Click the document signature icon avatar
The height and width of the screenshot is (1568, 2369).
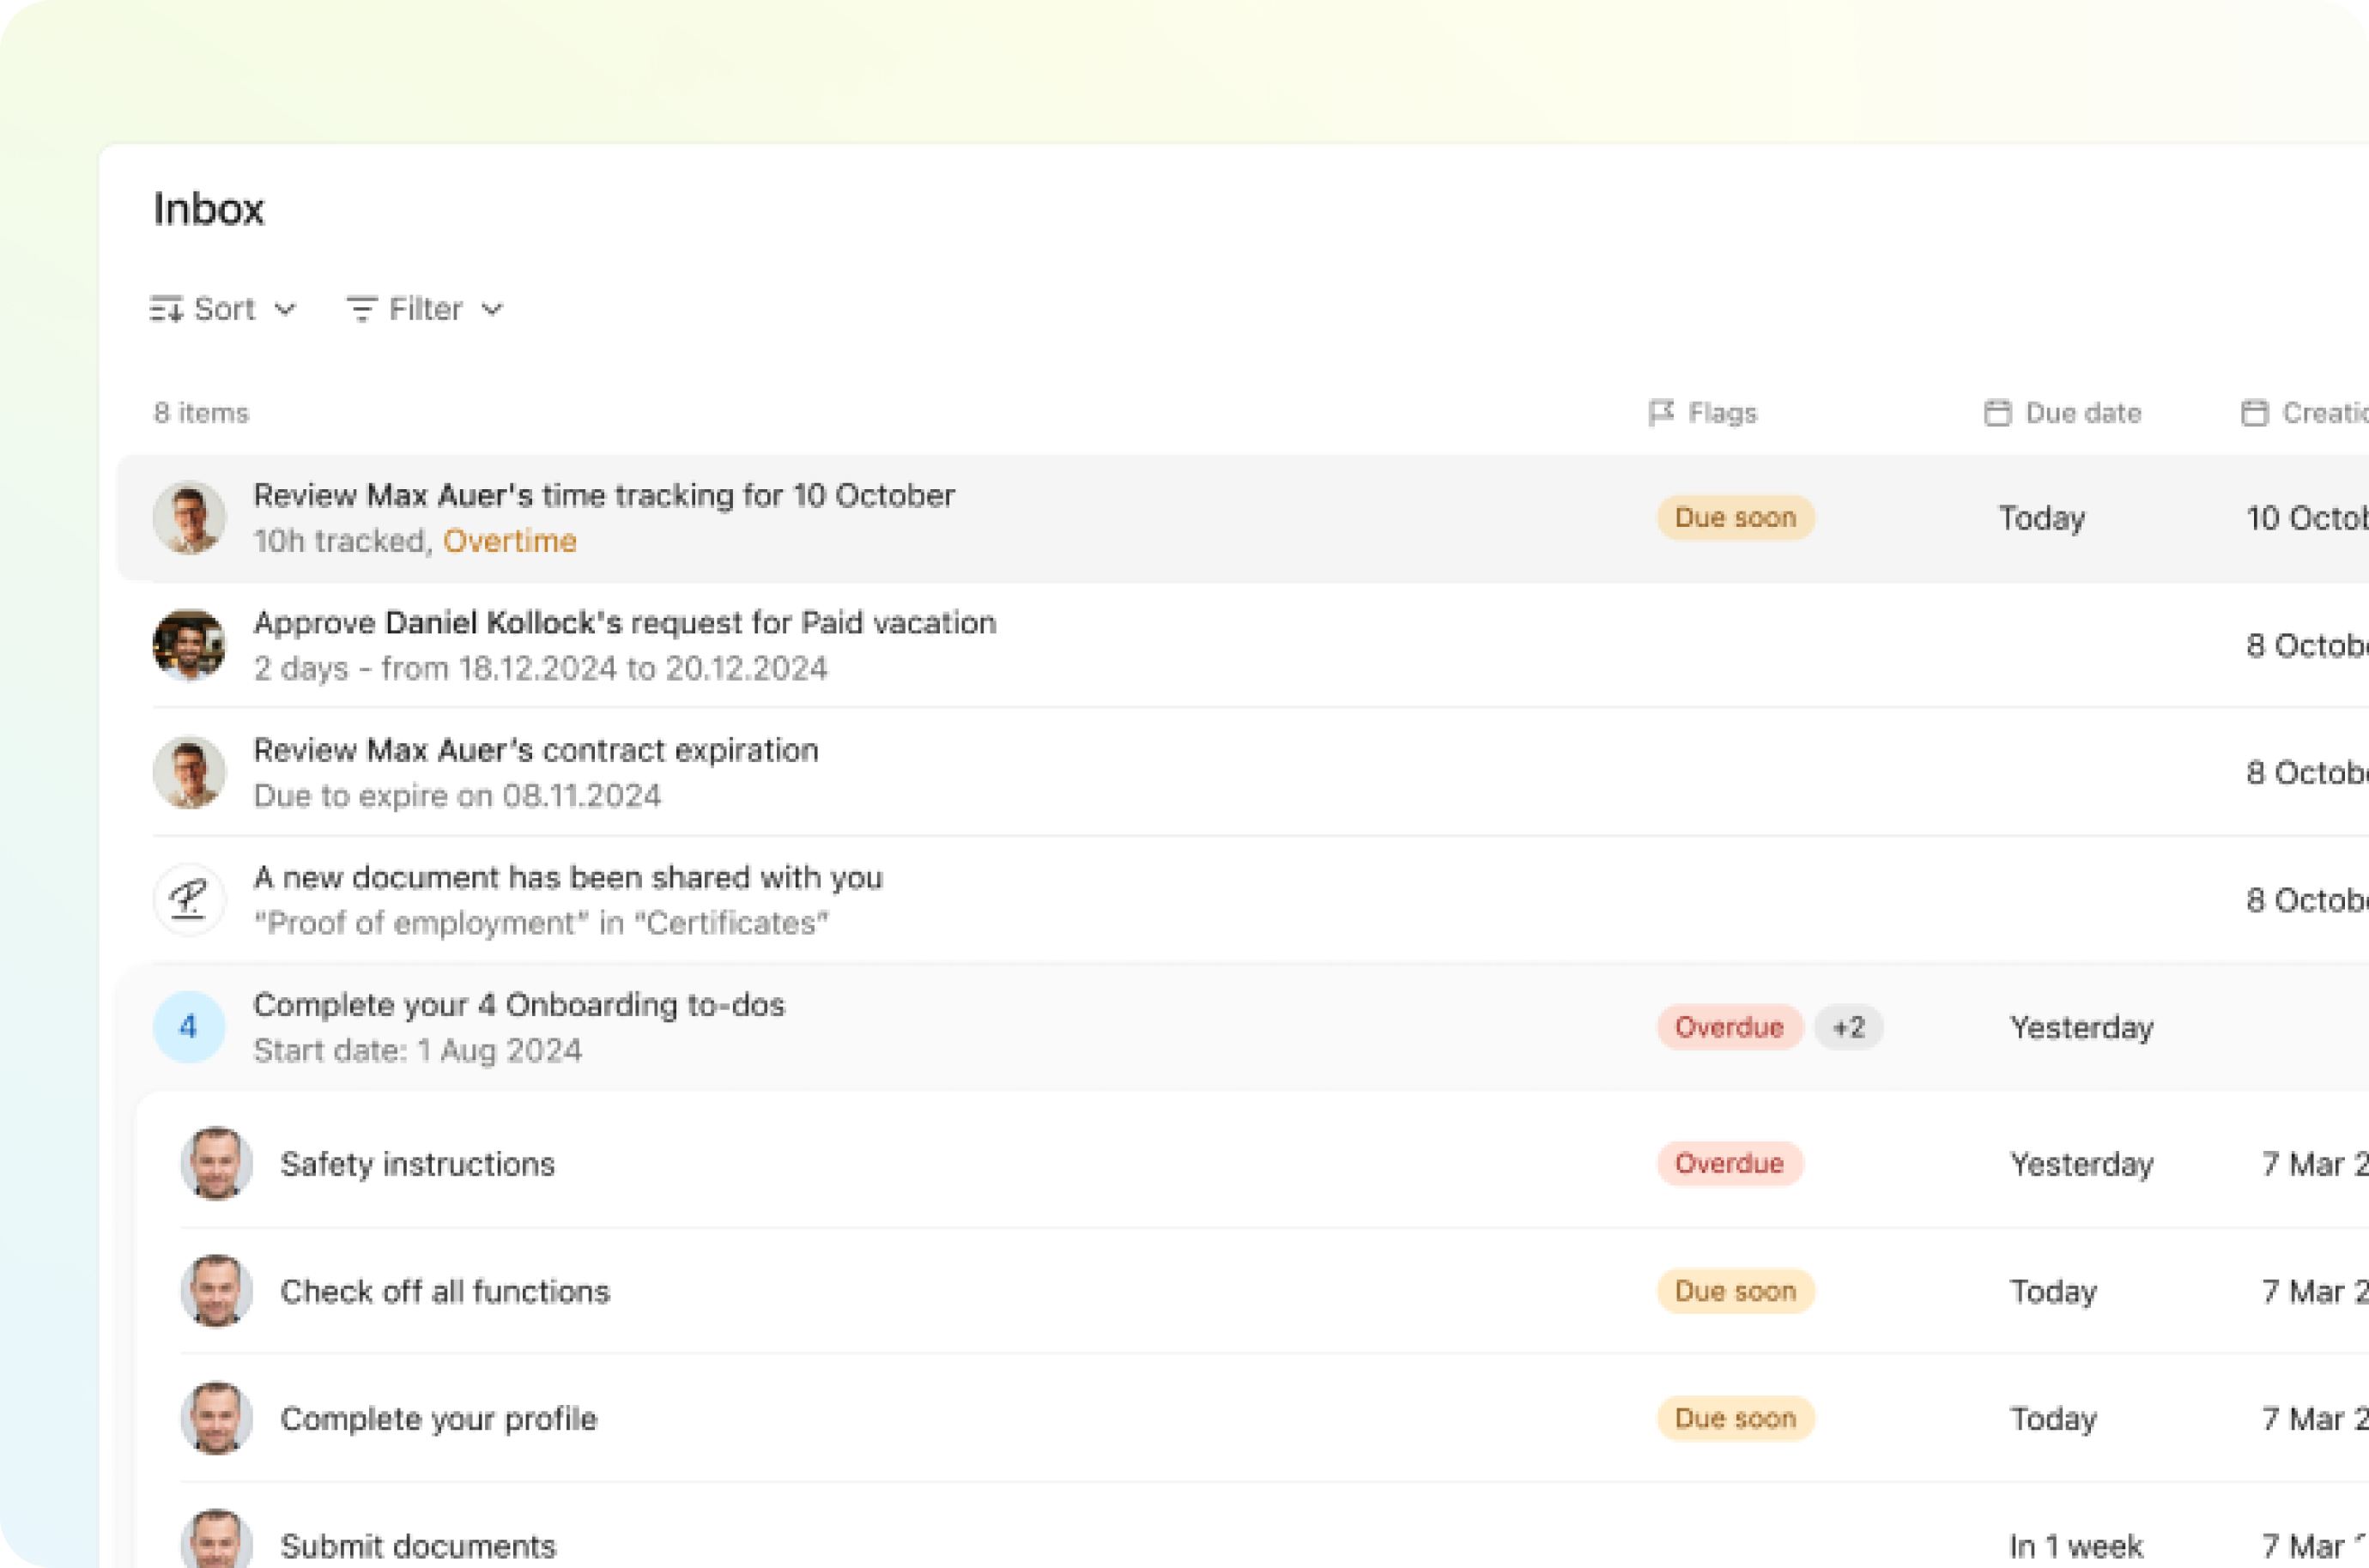tap(188, 899)
